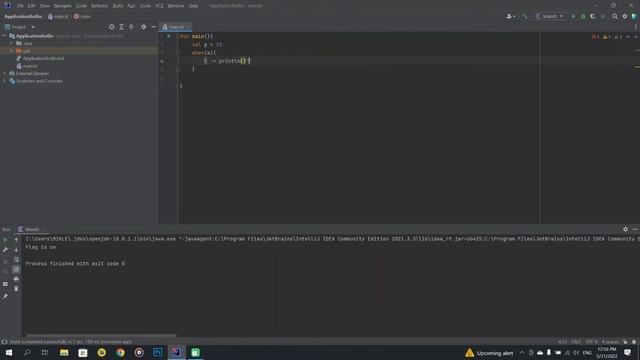Select main.kt file in project tree
The image size is (640, 360).
(x=27, y=66)
